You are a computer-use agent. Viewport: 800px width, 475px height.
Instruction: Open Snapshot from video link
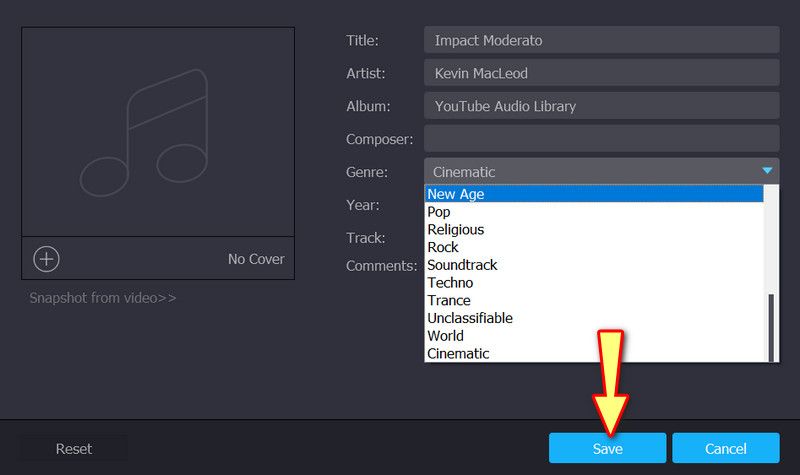coord(103,298)
